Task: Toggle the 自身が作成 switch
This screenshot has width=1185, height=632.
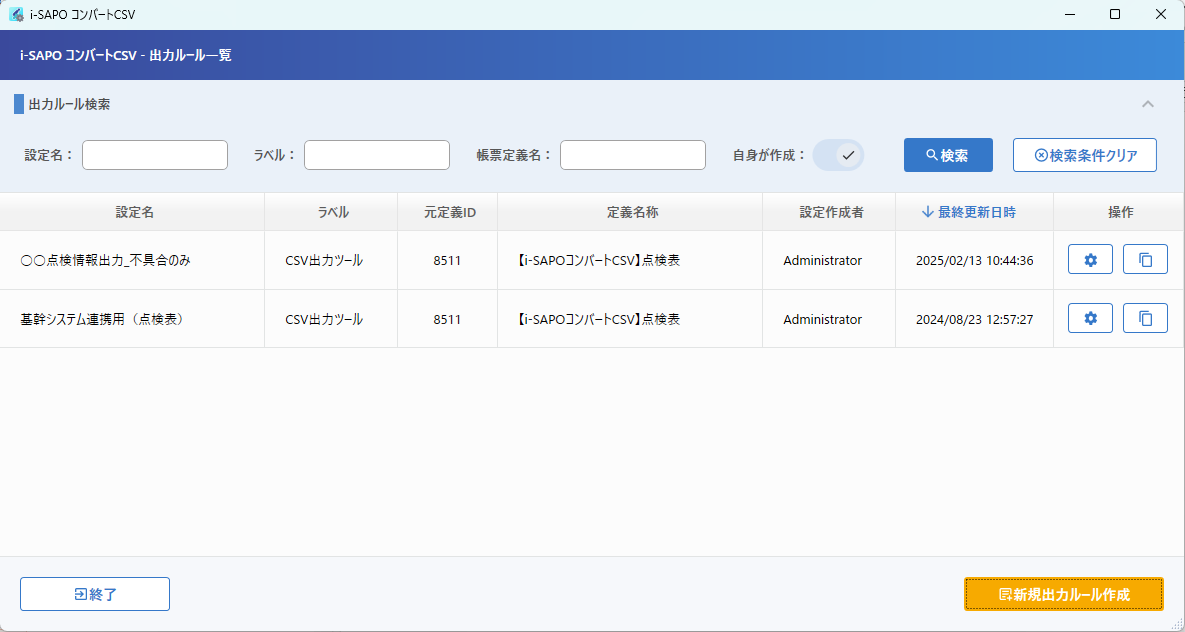Action: click(x=838, y=155)
